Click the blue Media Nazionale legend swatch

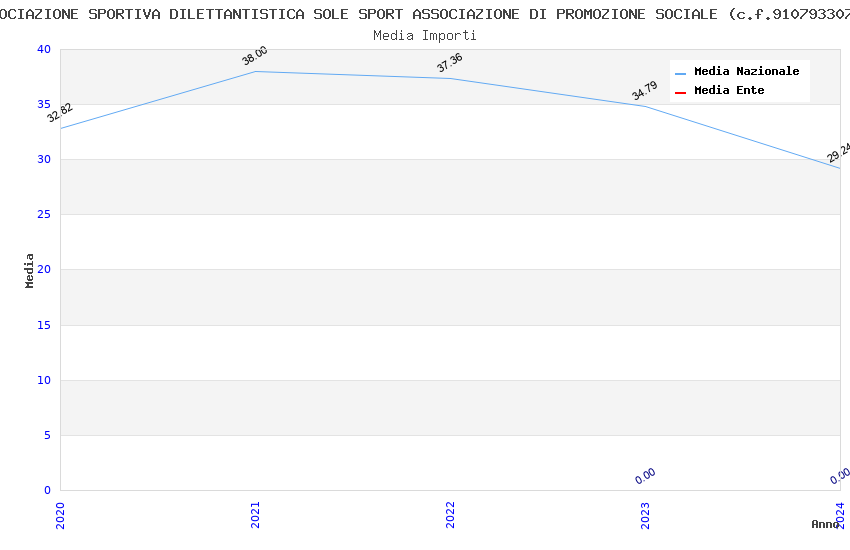pyautogui.click(x=680, y=73)
